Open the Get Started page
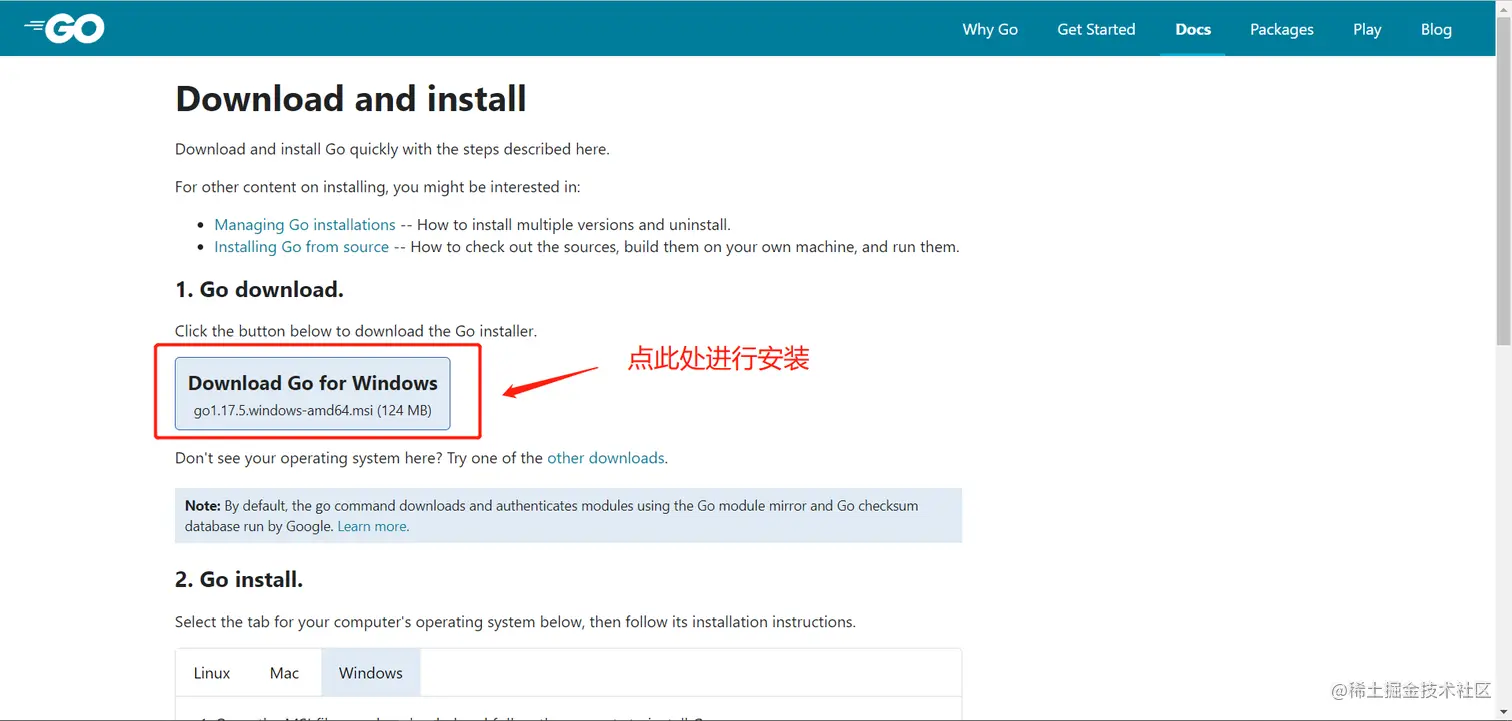Screen dimensions: 1512x721 click(1096, 29)
